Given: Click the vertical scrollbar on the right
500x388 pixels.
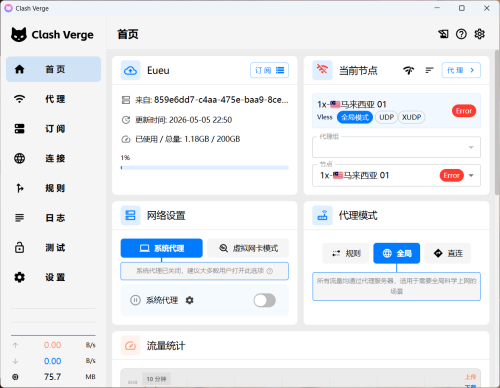Looking at the screenshot, I should coord(497,122).
